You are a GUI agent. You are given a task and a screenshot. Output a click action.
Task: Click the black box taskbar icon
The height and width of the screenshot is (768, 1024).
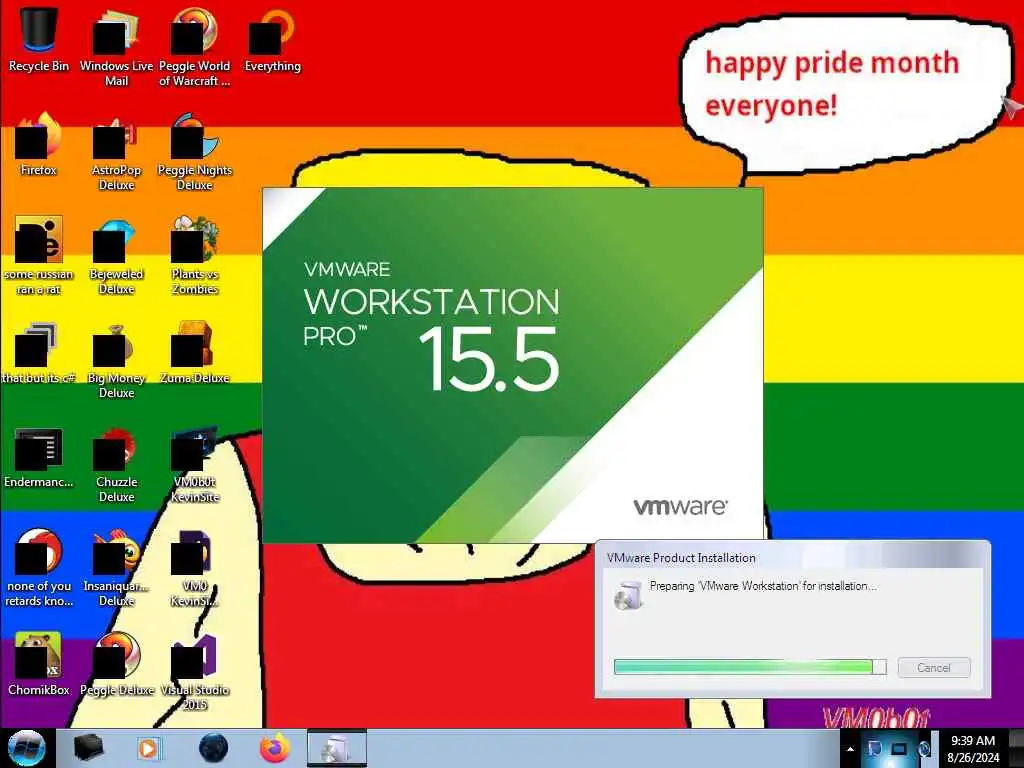click(x=88, y=748)
